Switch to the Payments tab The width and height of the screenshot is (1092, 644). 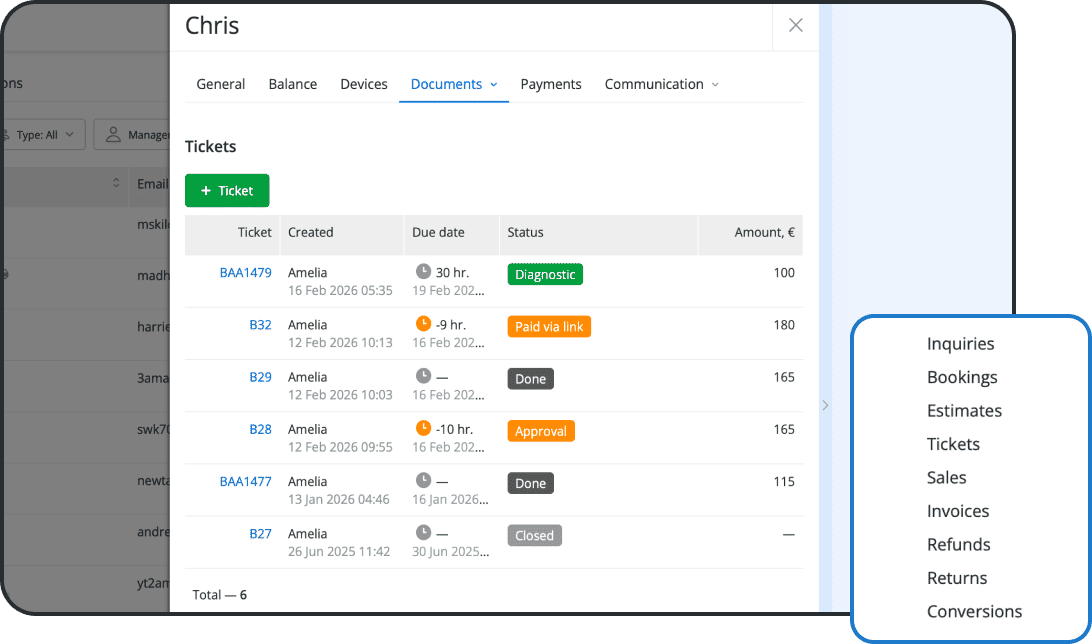coord(550,85)
